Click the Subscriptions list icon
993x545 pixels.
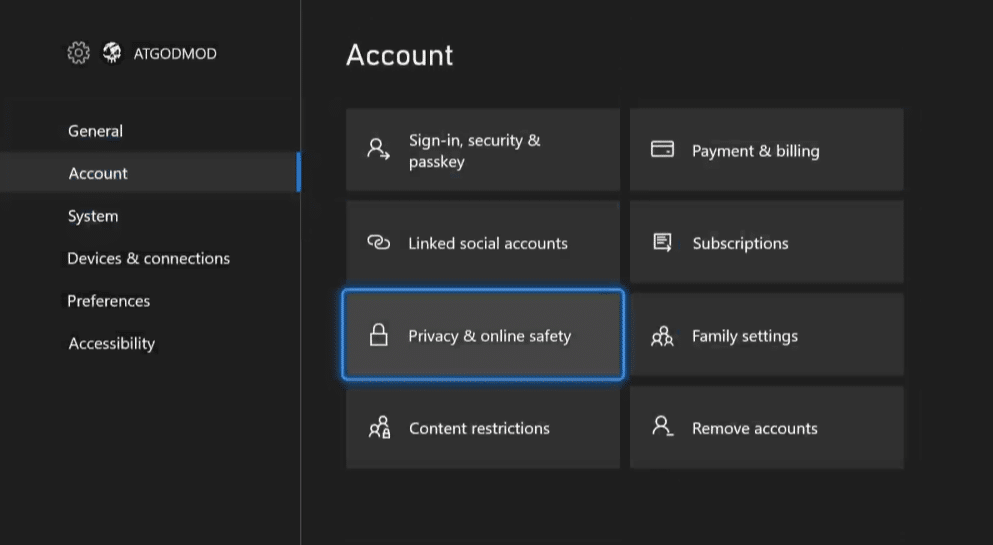[x=662, y=242]
